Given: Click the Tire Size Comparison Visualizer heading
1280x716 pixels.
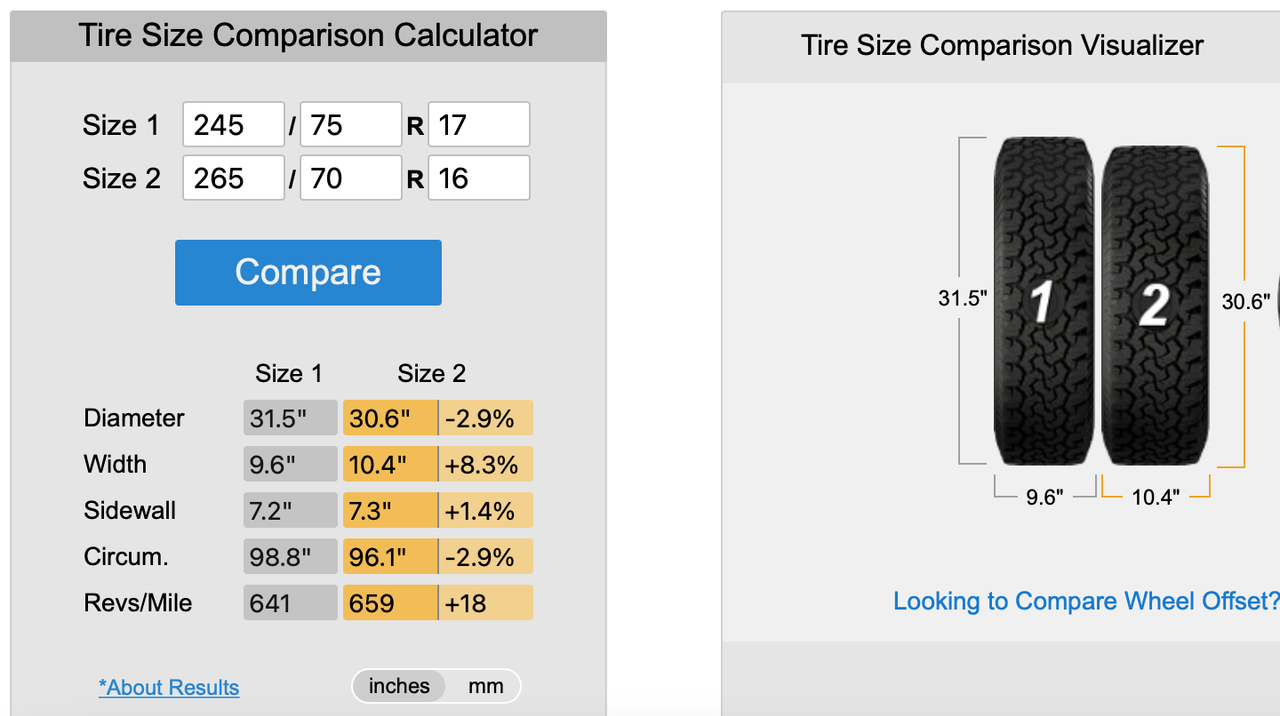Looking at the screenshot, I should click(x=1002, y=45).
